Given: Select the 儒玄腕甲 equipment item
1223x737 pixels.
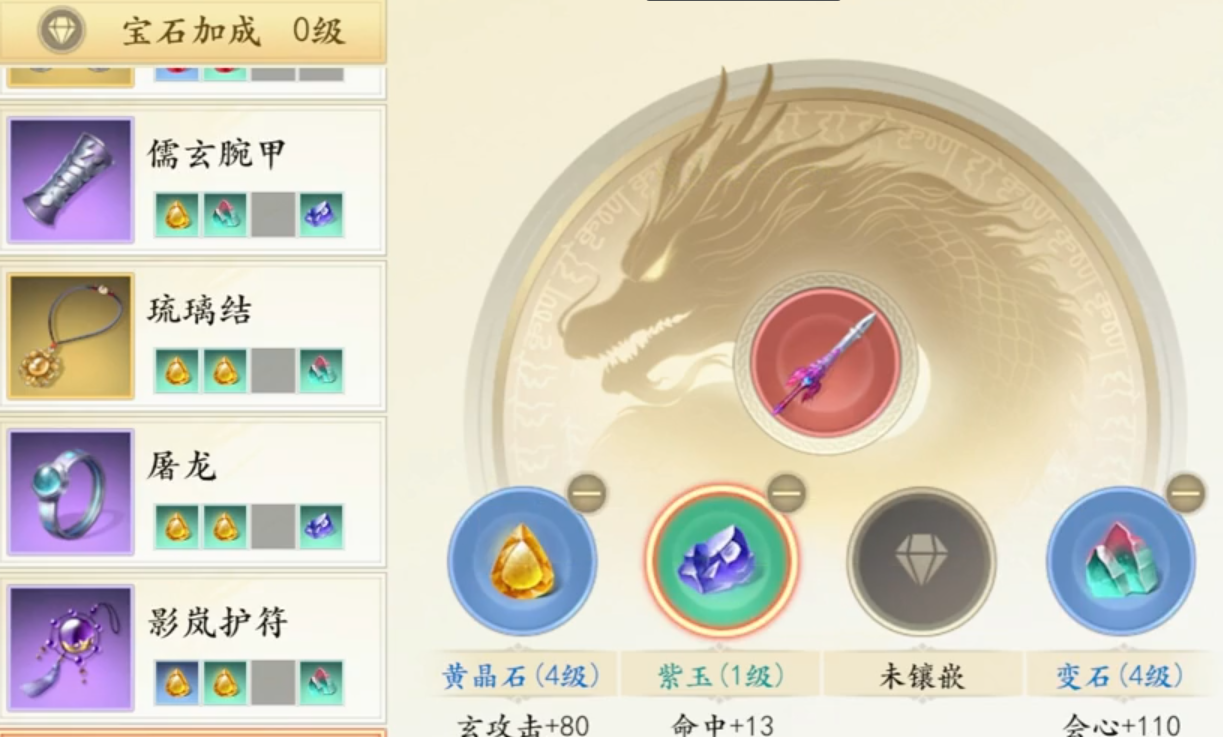Looking at the screenshot, I should [x=193, y=180].
